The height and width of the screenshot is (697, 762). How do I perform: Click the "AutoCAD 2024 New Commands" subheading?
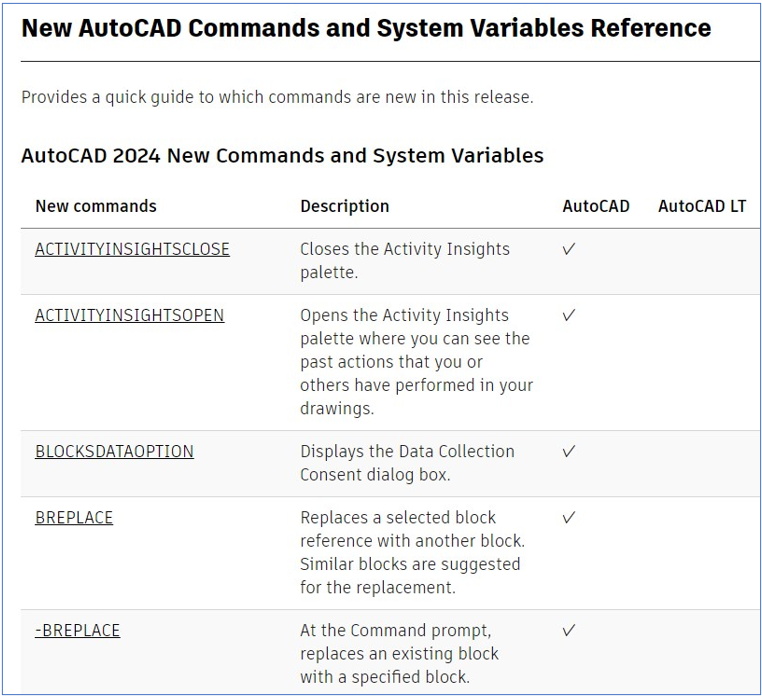282,155
